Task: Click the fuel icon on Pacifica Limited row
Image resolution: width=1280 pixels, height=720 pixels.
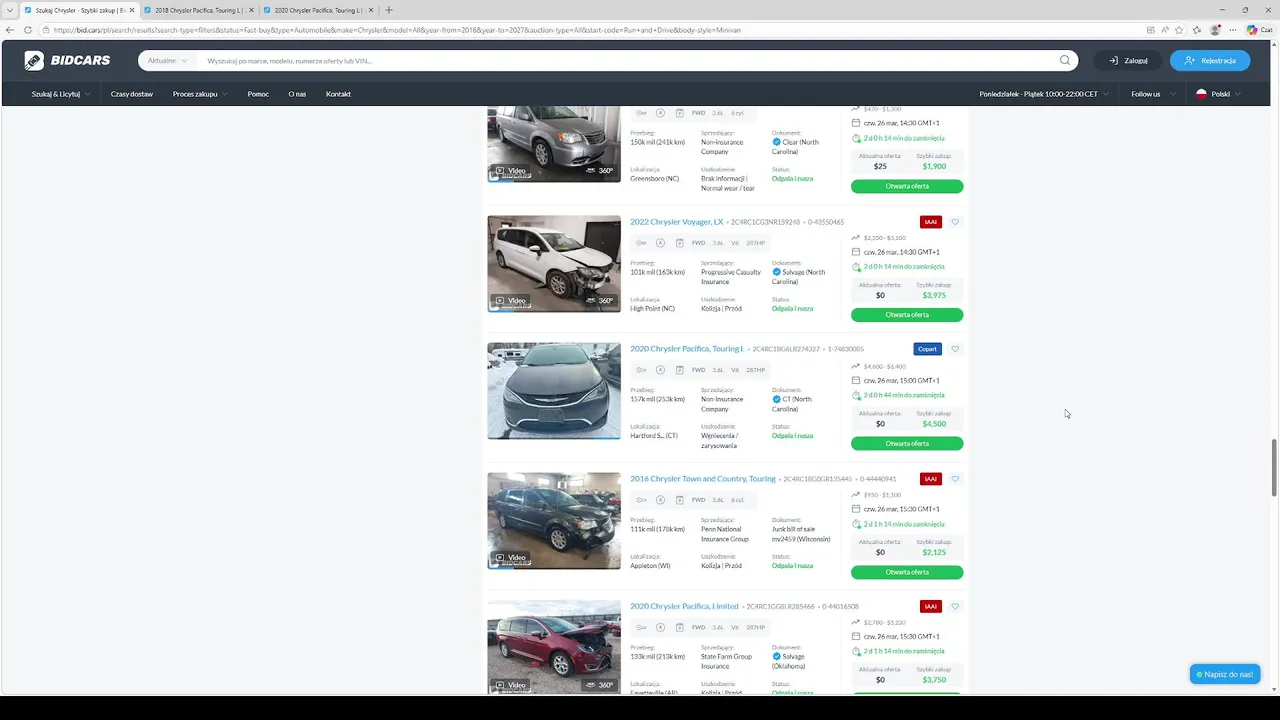Action: point(679,627)
